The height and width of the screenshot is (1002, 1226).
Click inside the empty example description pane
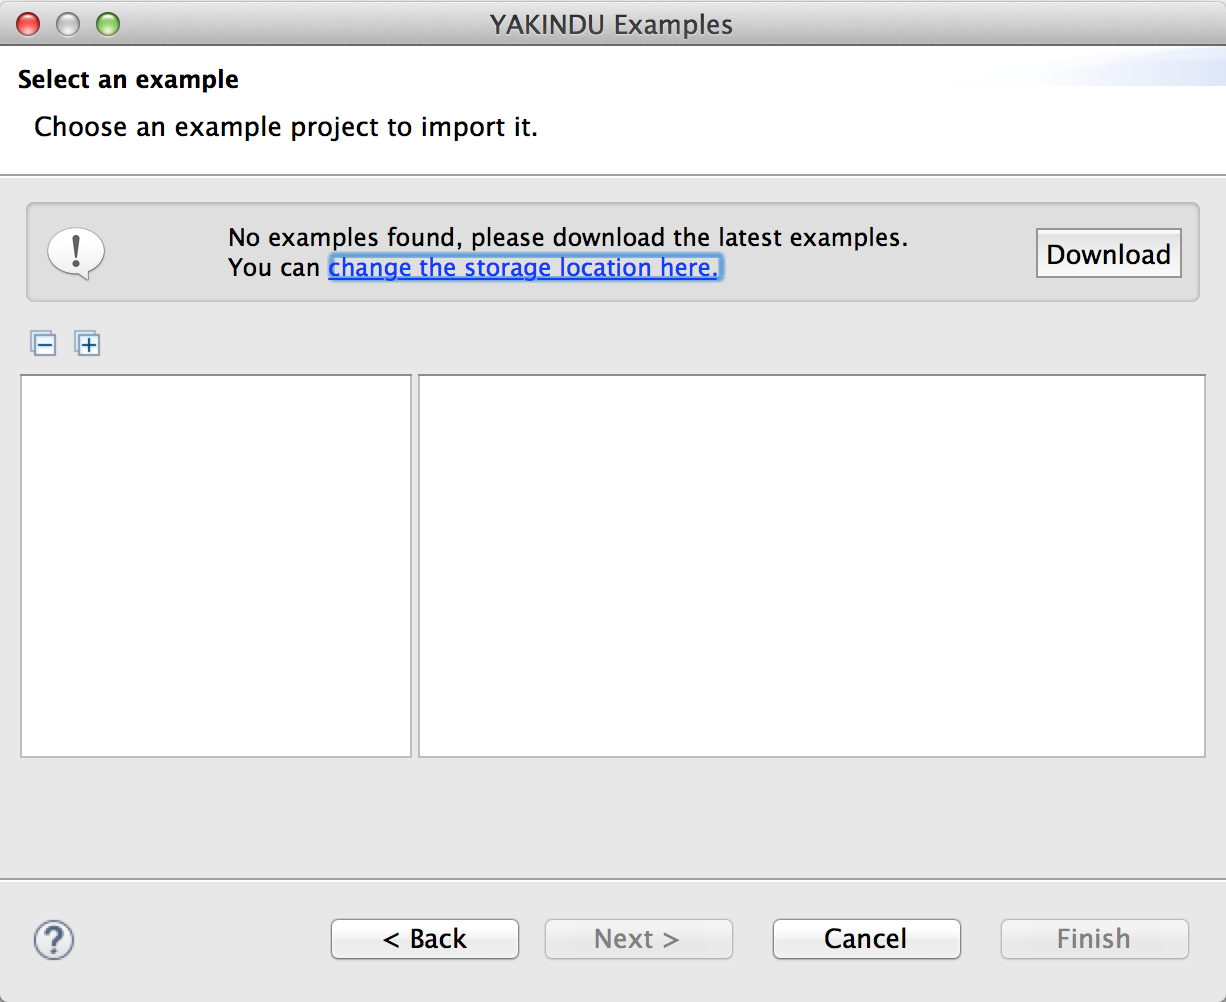812,566
